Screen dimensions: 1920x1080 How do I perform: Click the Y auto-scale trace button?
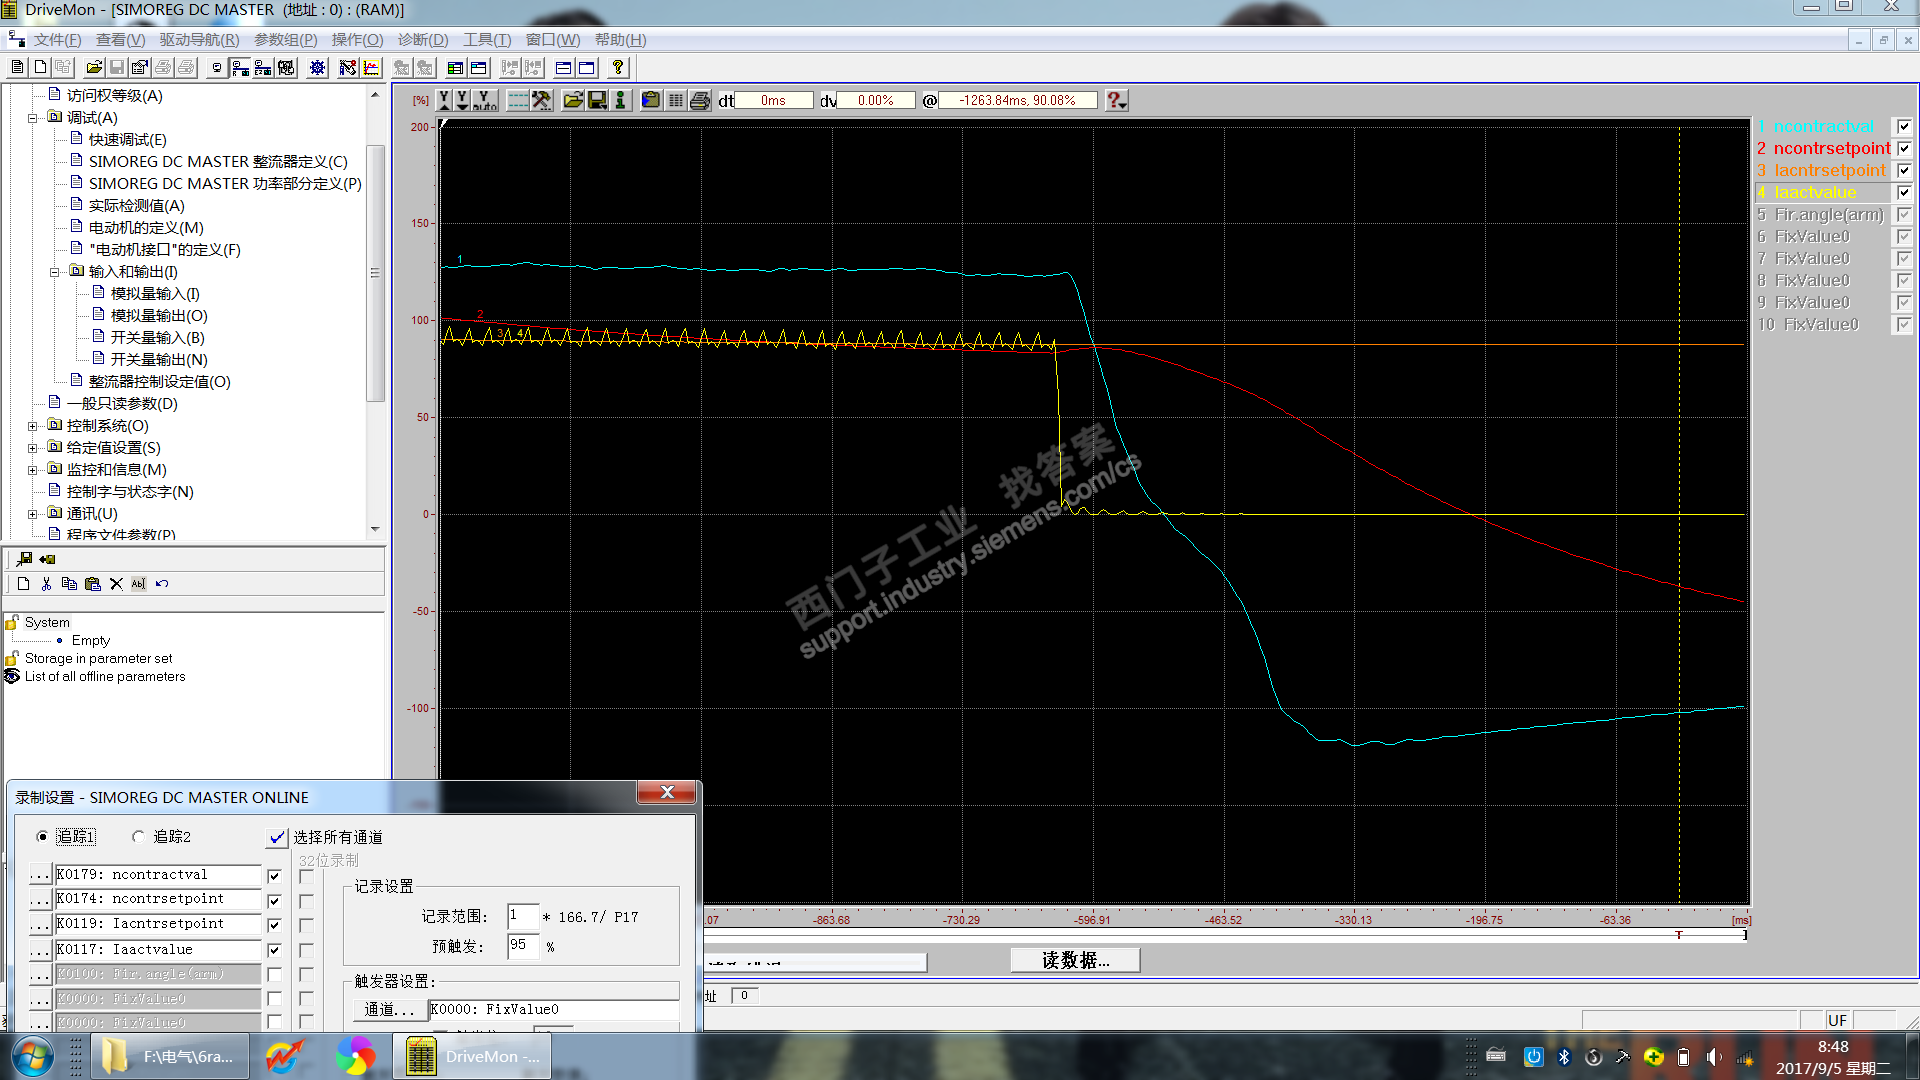[x=484, y=100]
